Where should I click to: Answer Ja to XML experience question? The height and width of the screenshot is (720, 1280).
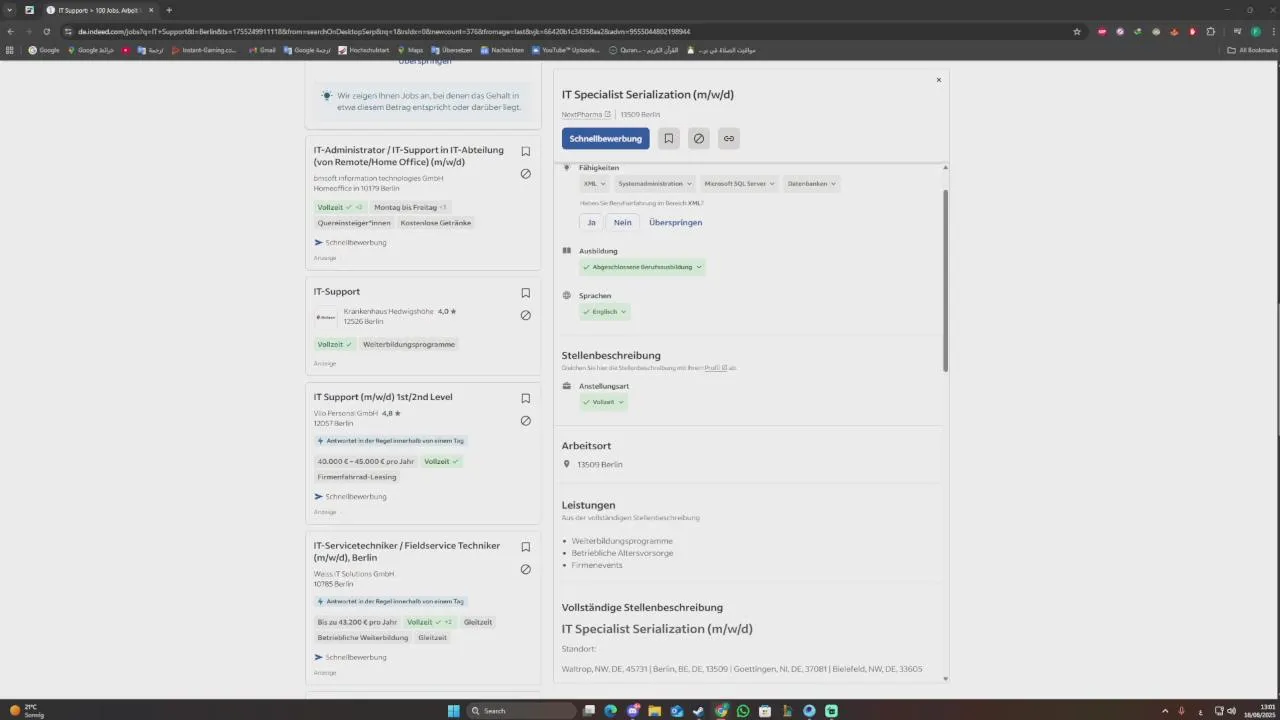coord(591,222)
